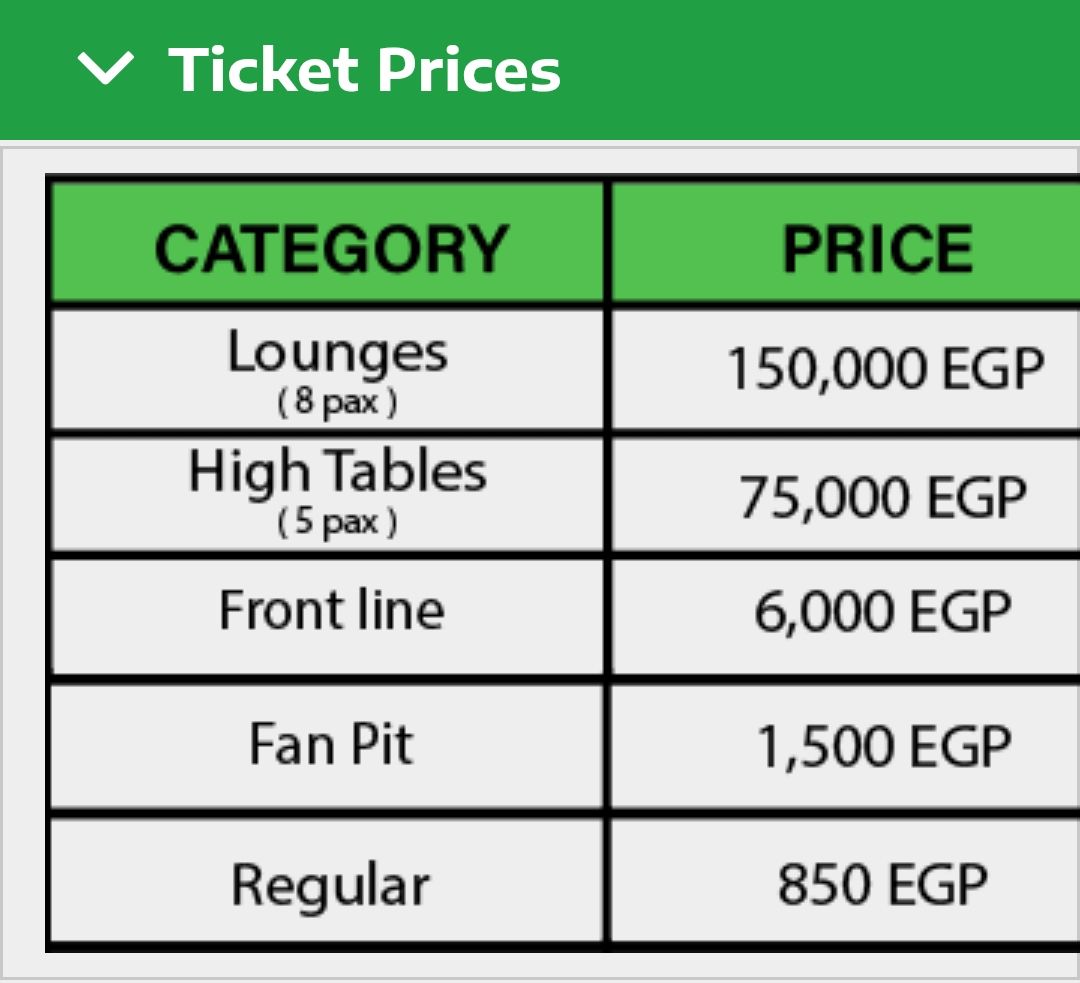Select the 850 EGP price
This screenshot has height=983, width=1080.
pos(882,884)
